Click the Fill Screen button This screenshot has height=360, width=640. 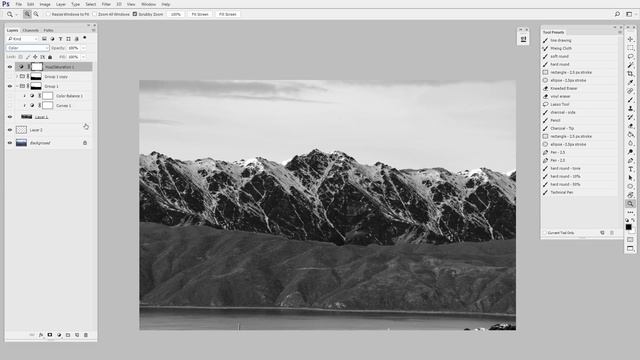(x=228, y=14)
